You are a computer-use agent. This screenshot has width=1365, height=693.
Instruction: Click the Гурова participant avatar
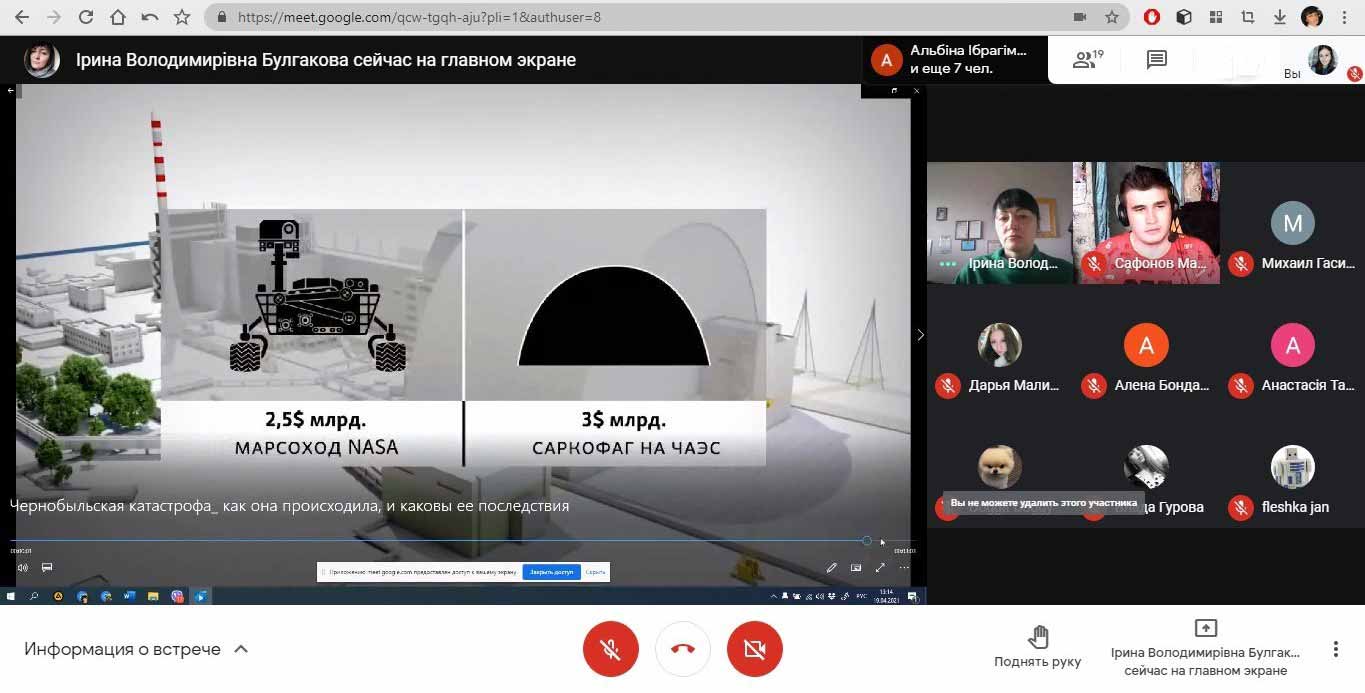tap(1146, 467)
